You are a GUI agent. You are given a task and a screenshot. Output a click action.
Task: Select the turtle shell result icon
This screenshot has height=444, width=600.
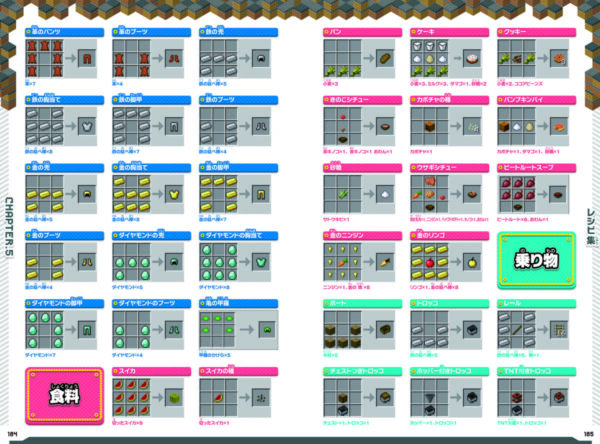point(267,330)
